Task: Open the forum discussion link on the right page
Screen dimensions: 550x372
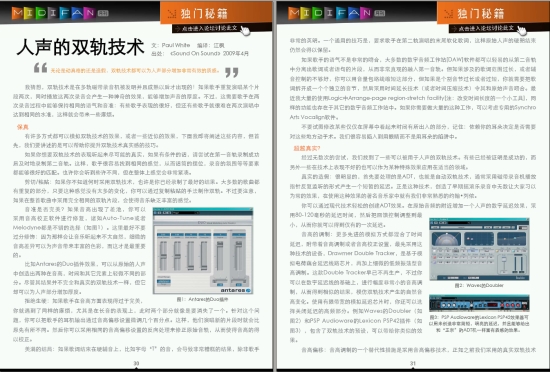Action: pos(484,28)
